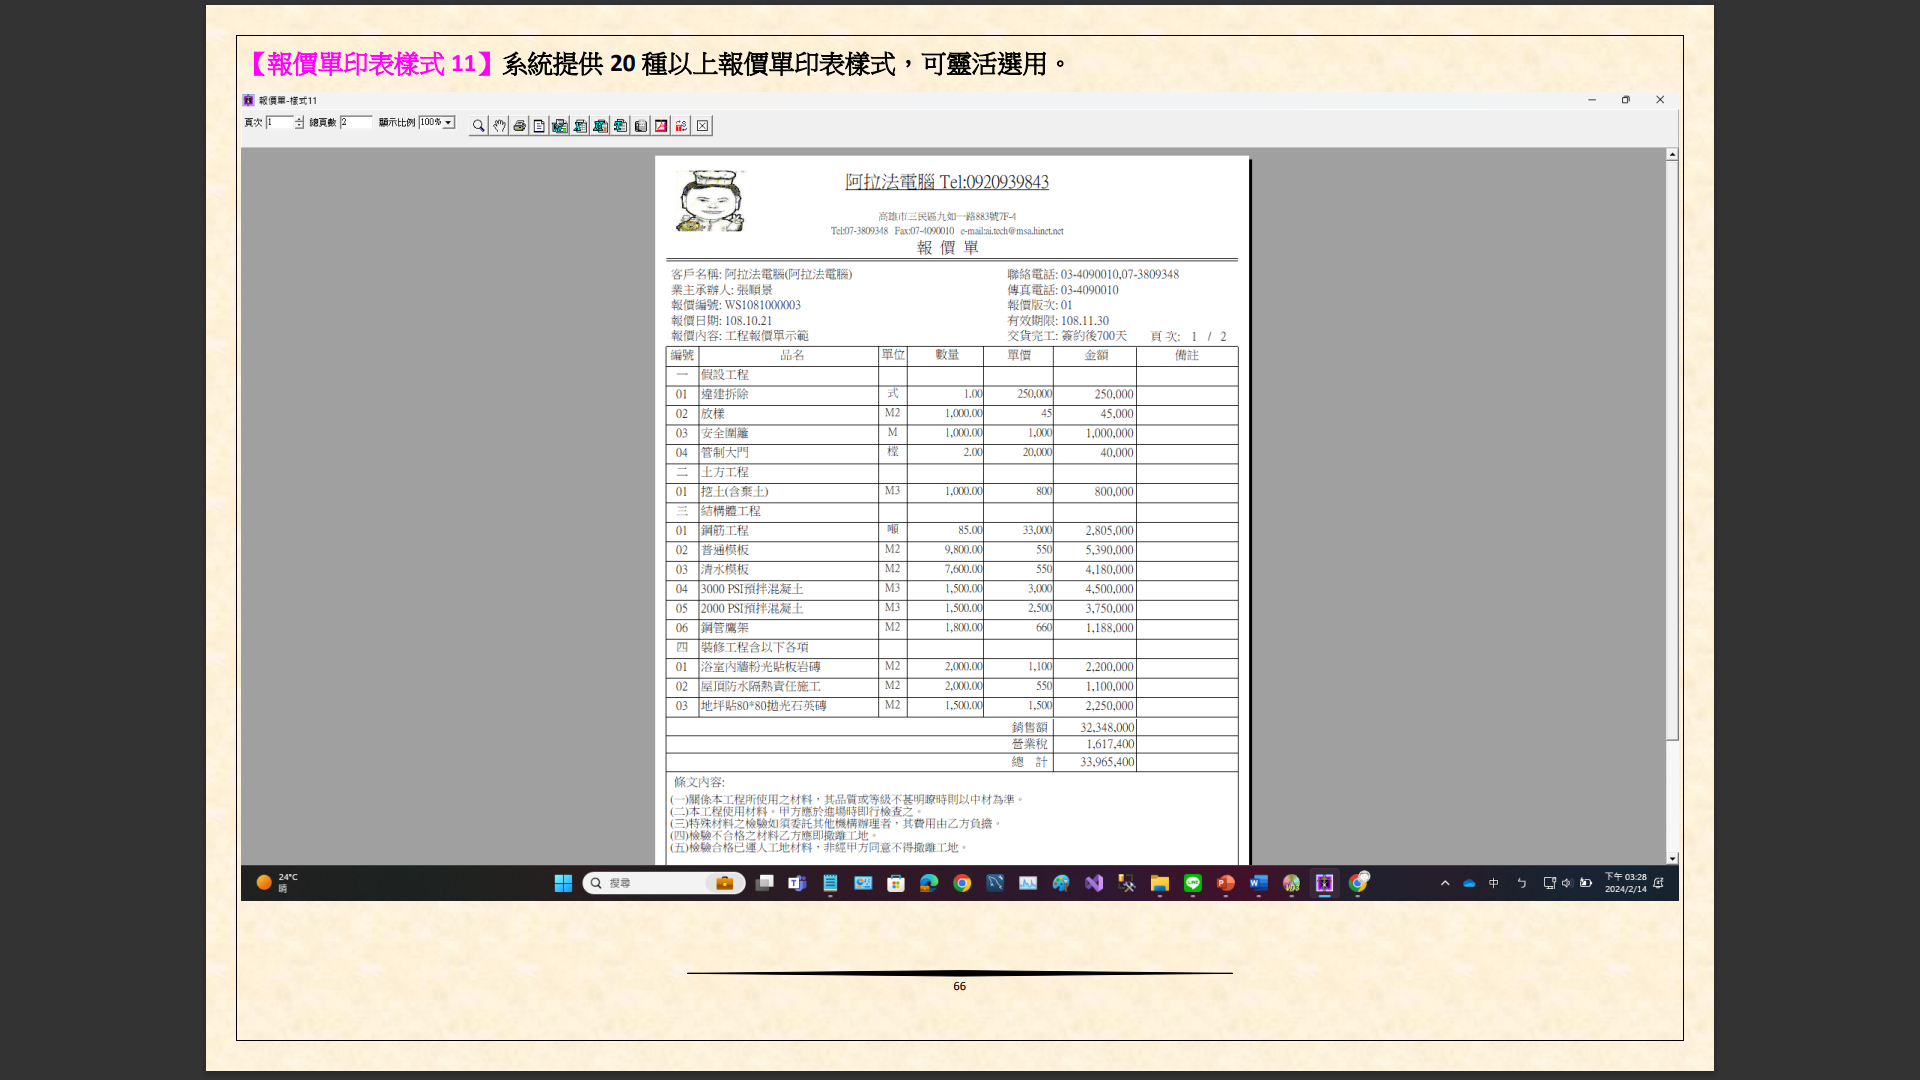1920x1080 pixels.
Task: Click the 營業稅 1,617,400 amount
Action: (x=1110, y=744)
